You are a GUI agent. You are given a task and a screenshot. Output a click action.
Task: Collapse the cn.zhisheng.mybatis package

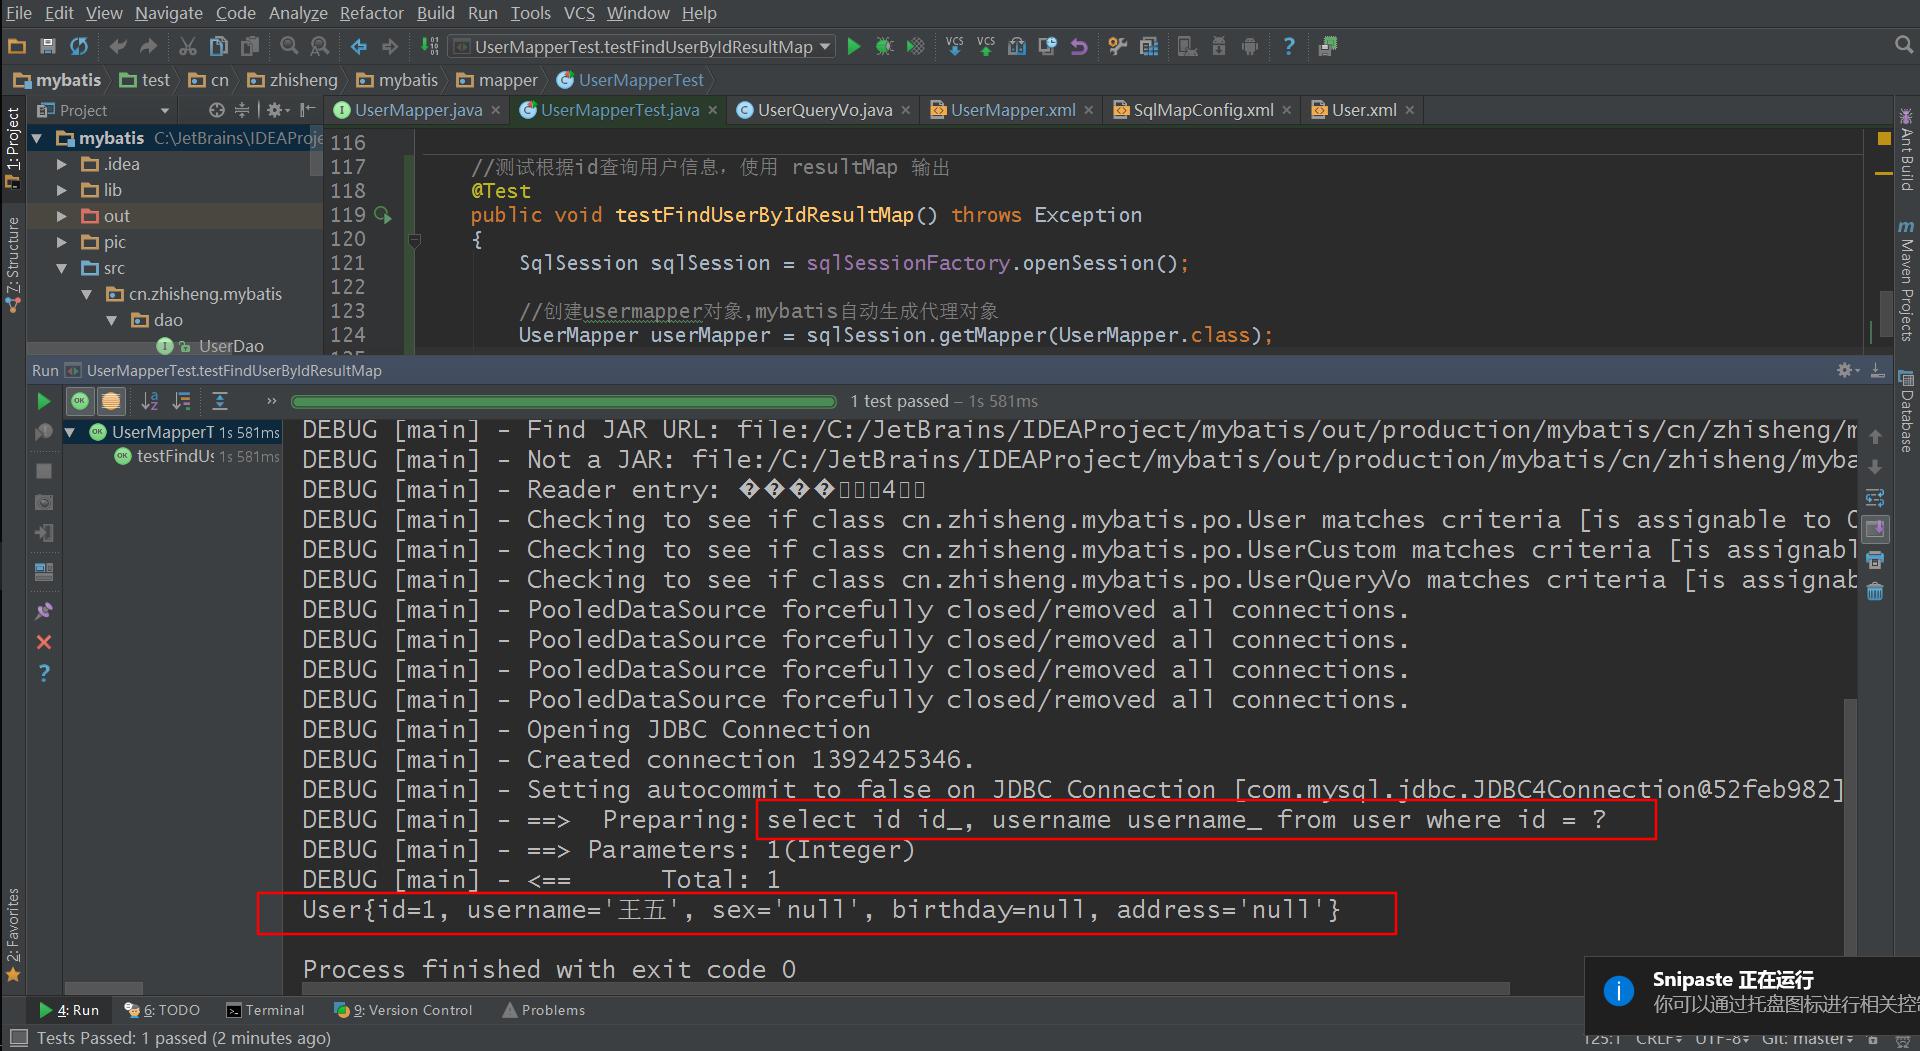pos(87,294)
